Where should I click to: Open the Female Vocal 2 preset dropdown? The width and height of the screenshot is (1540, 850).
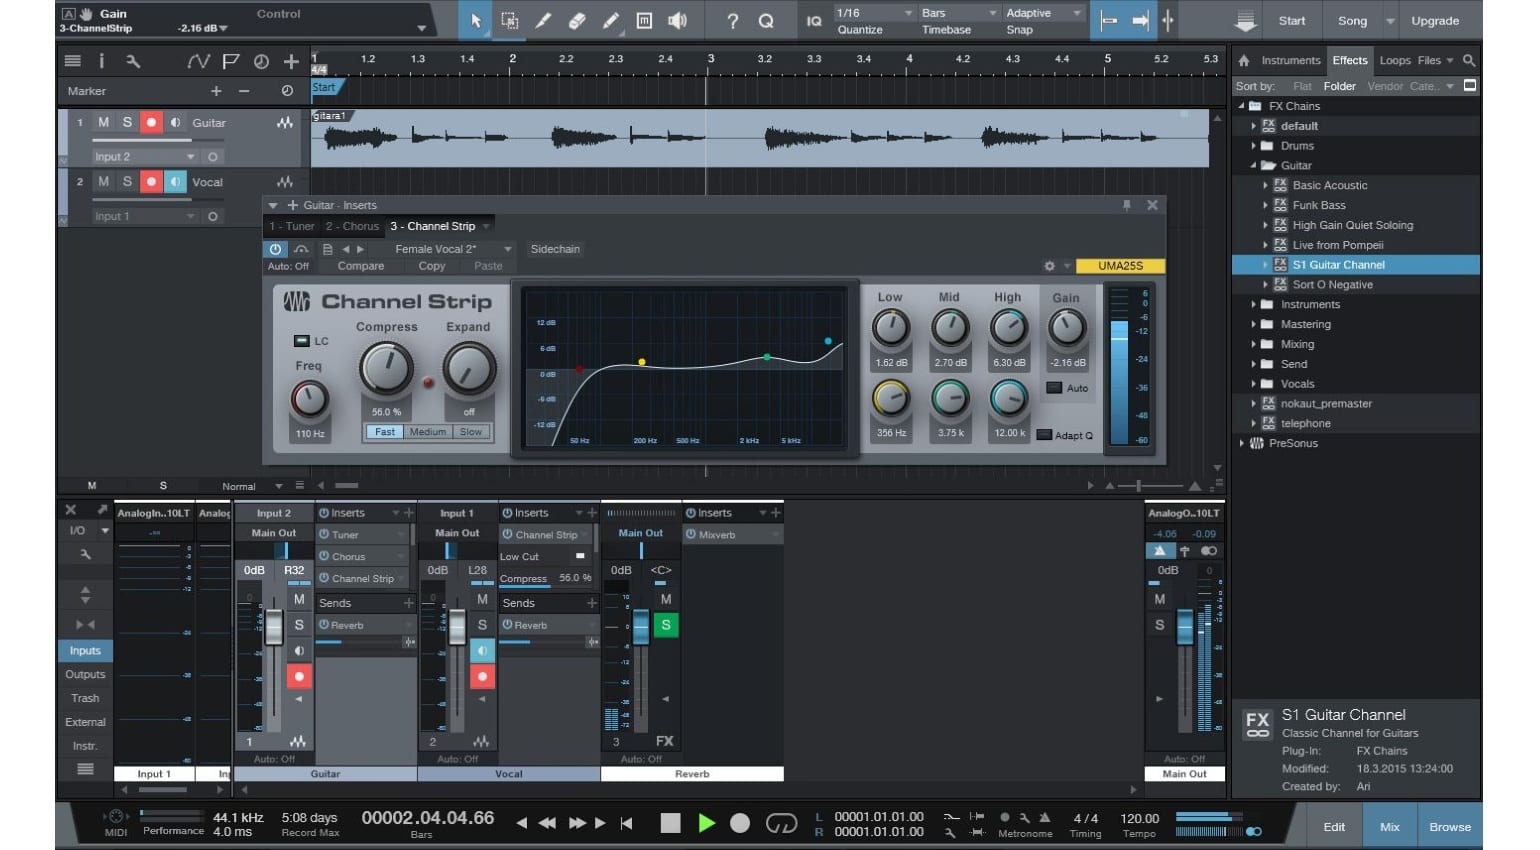click(x=452, y=249)
